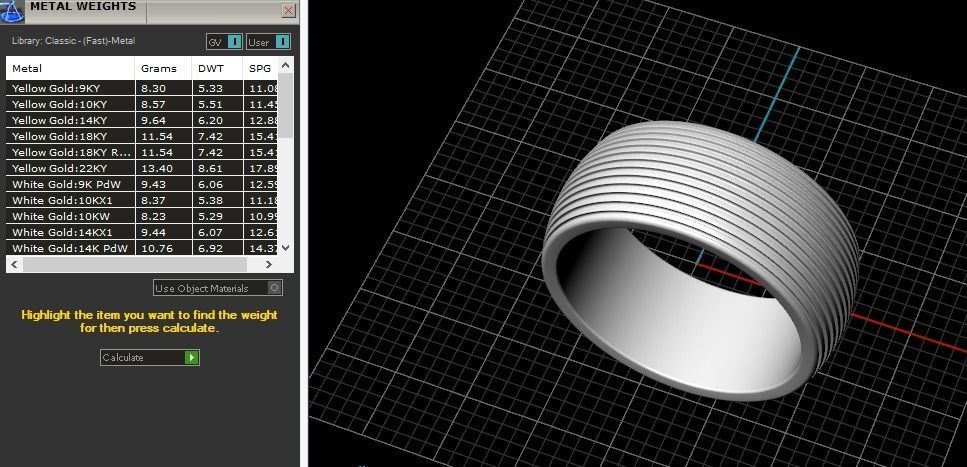Click the Metal Weights panel logo icon
The height and width of the screenshot is (467, 967).
click(12, 10)
